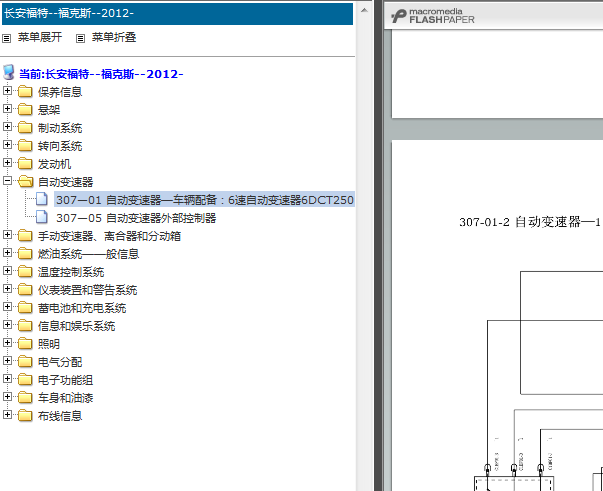The image size is (603, 491).
Task: Select the 发动机 tree label
Action: [x=54, y=164]
